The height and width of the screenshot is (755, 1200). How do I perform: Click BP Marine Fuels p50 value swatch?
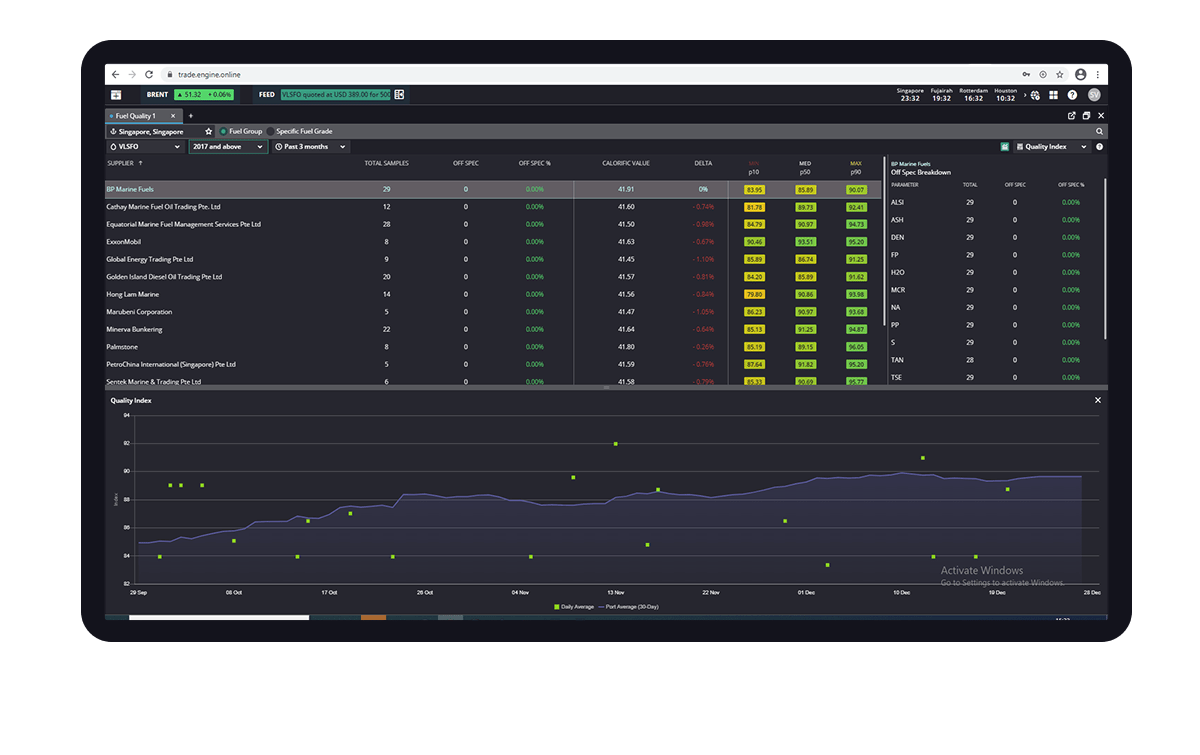click(x=805, y=189)
